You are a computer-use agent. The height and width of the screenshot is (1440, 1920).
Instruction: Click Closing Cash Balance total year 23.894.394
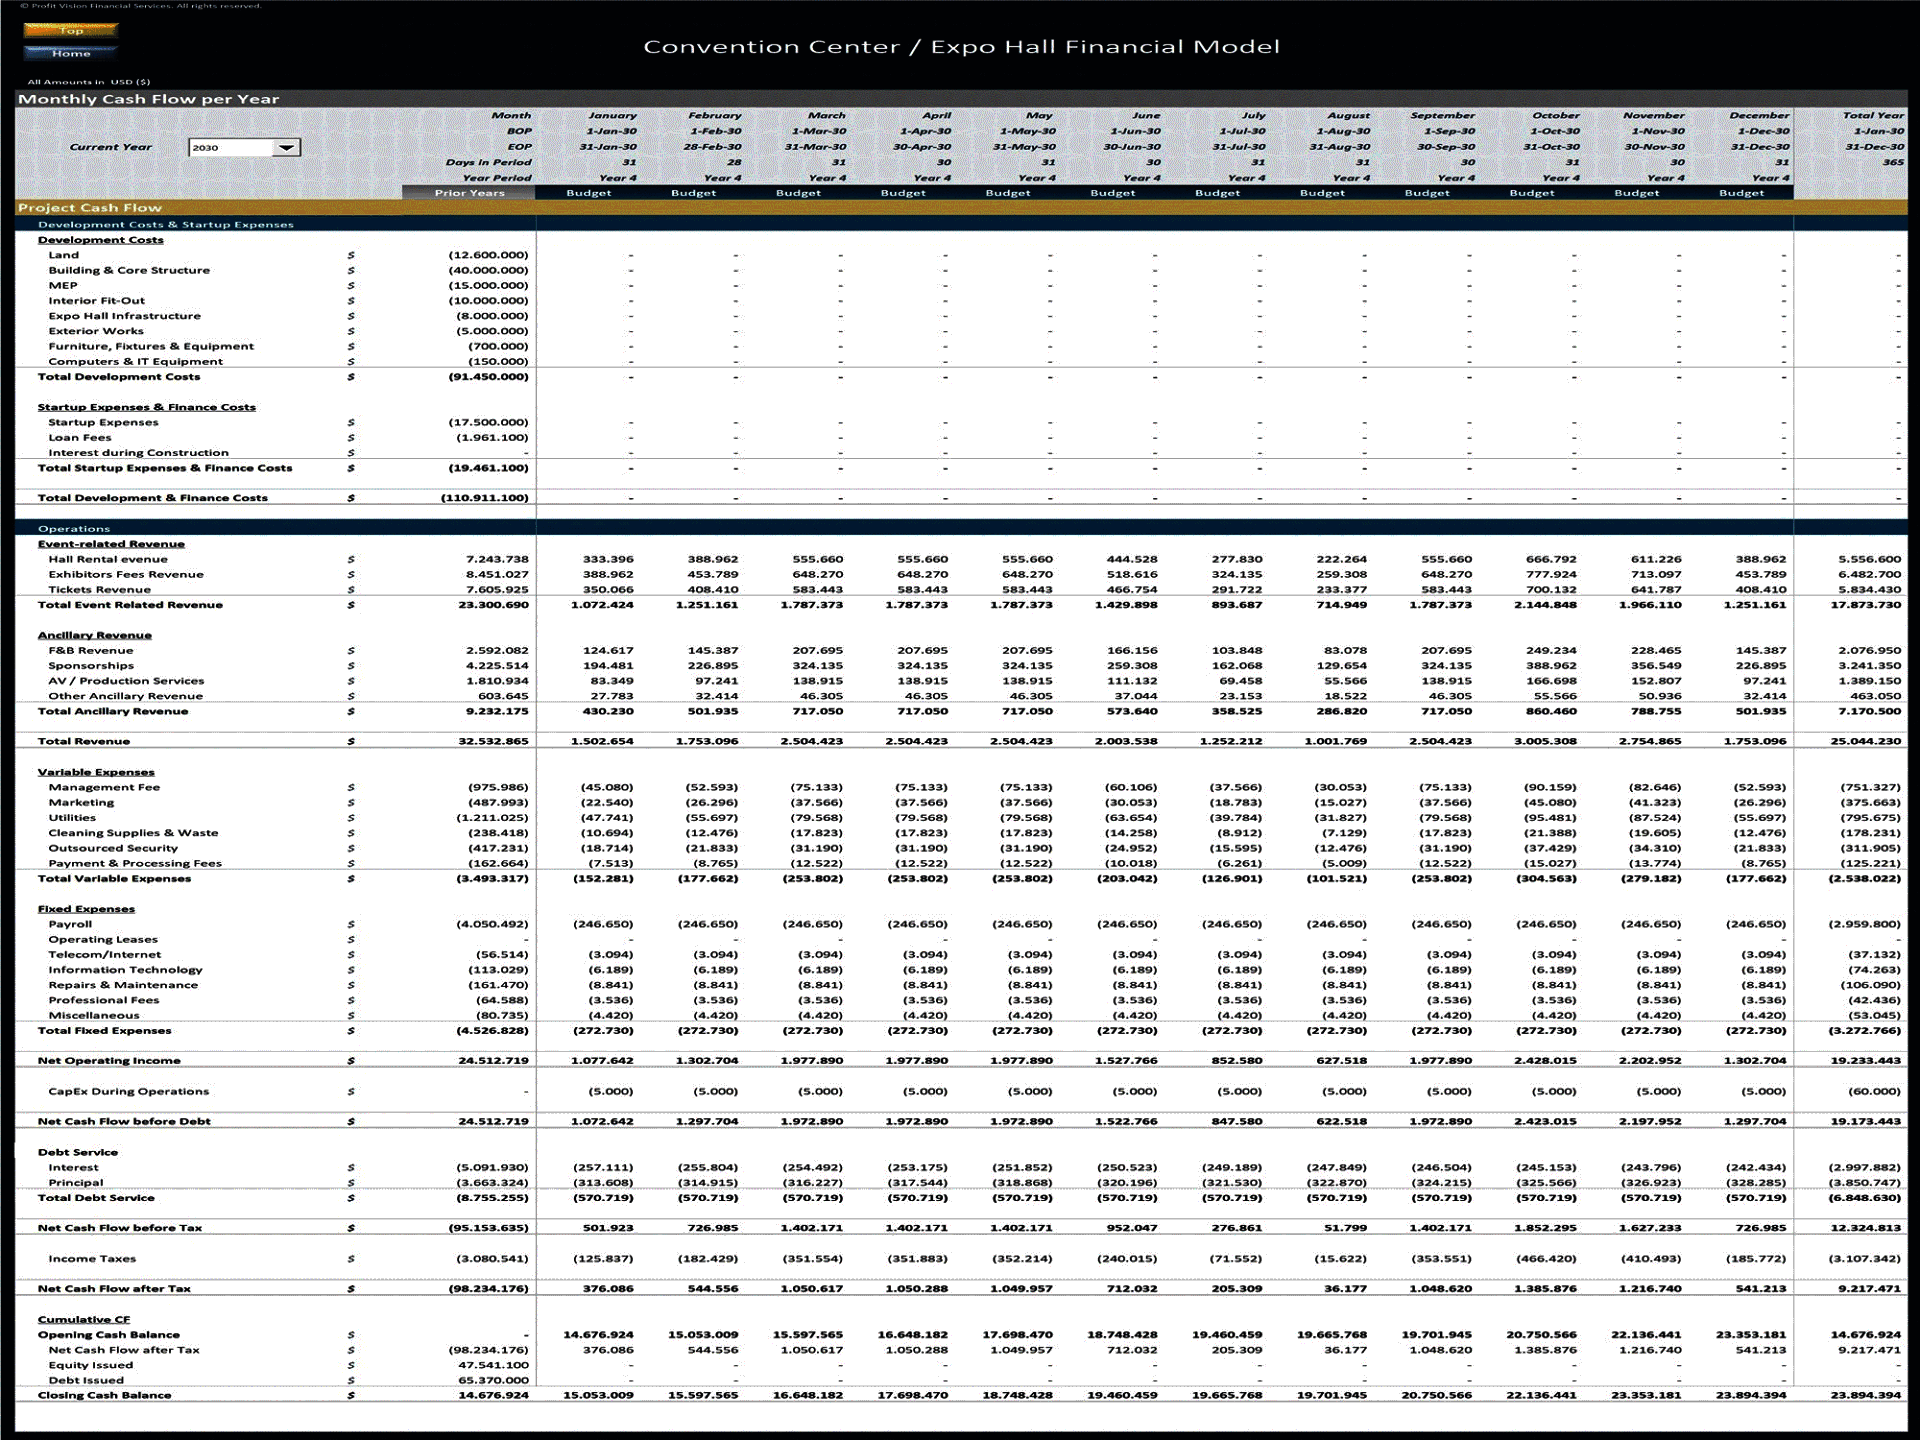click(1865, 1395)
